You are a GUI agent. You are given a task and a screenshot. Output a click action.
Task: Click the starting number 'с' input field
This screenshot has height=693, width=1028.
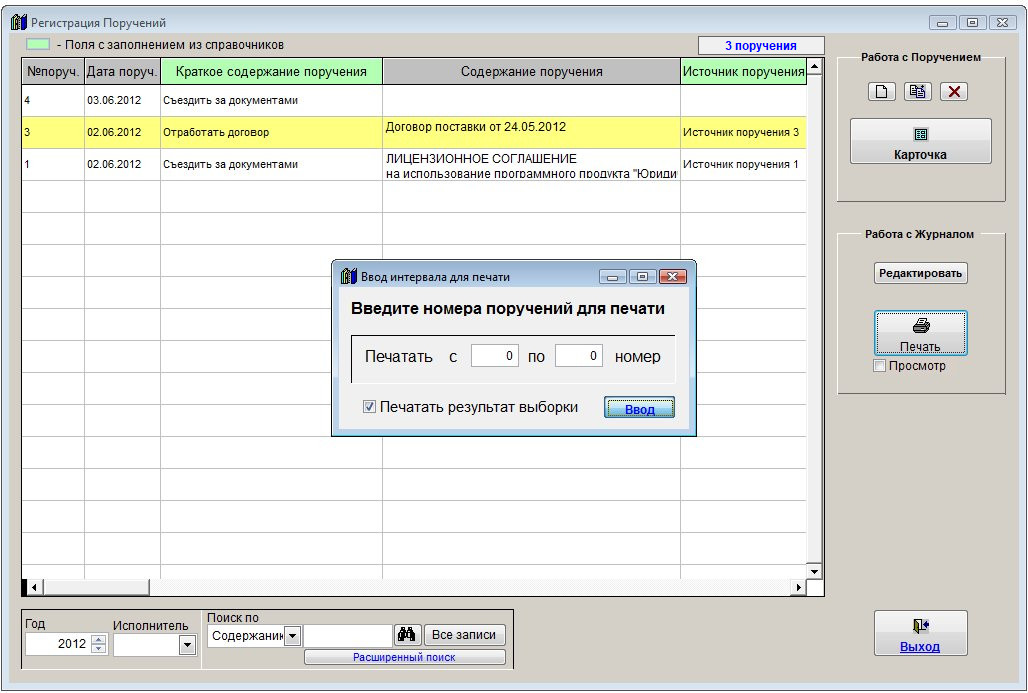(494, 356)
